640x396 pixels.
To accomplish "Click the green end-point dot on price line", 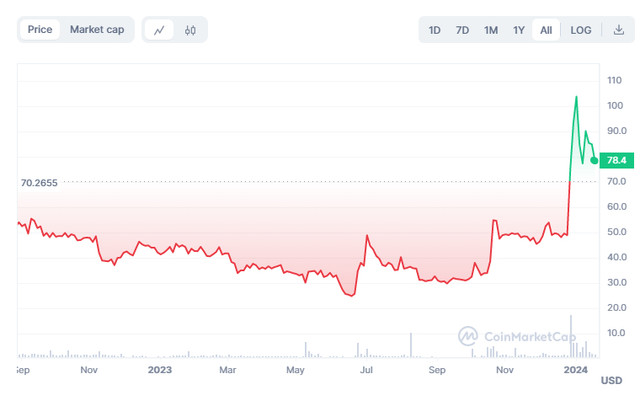I will coord(594,160).
